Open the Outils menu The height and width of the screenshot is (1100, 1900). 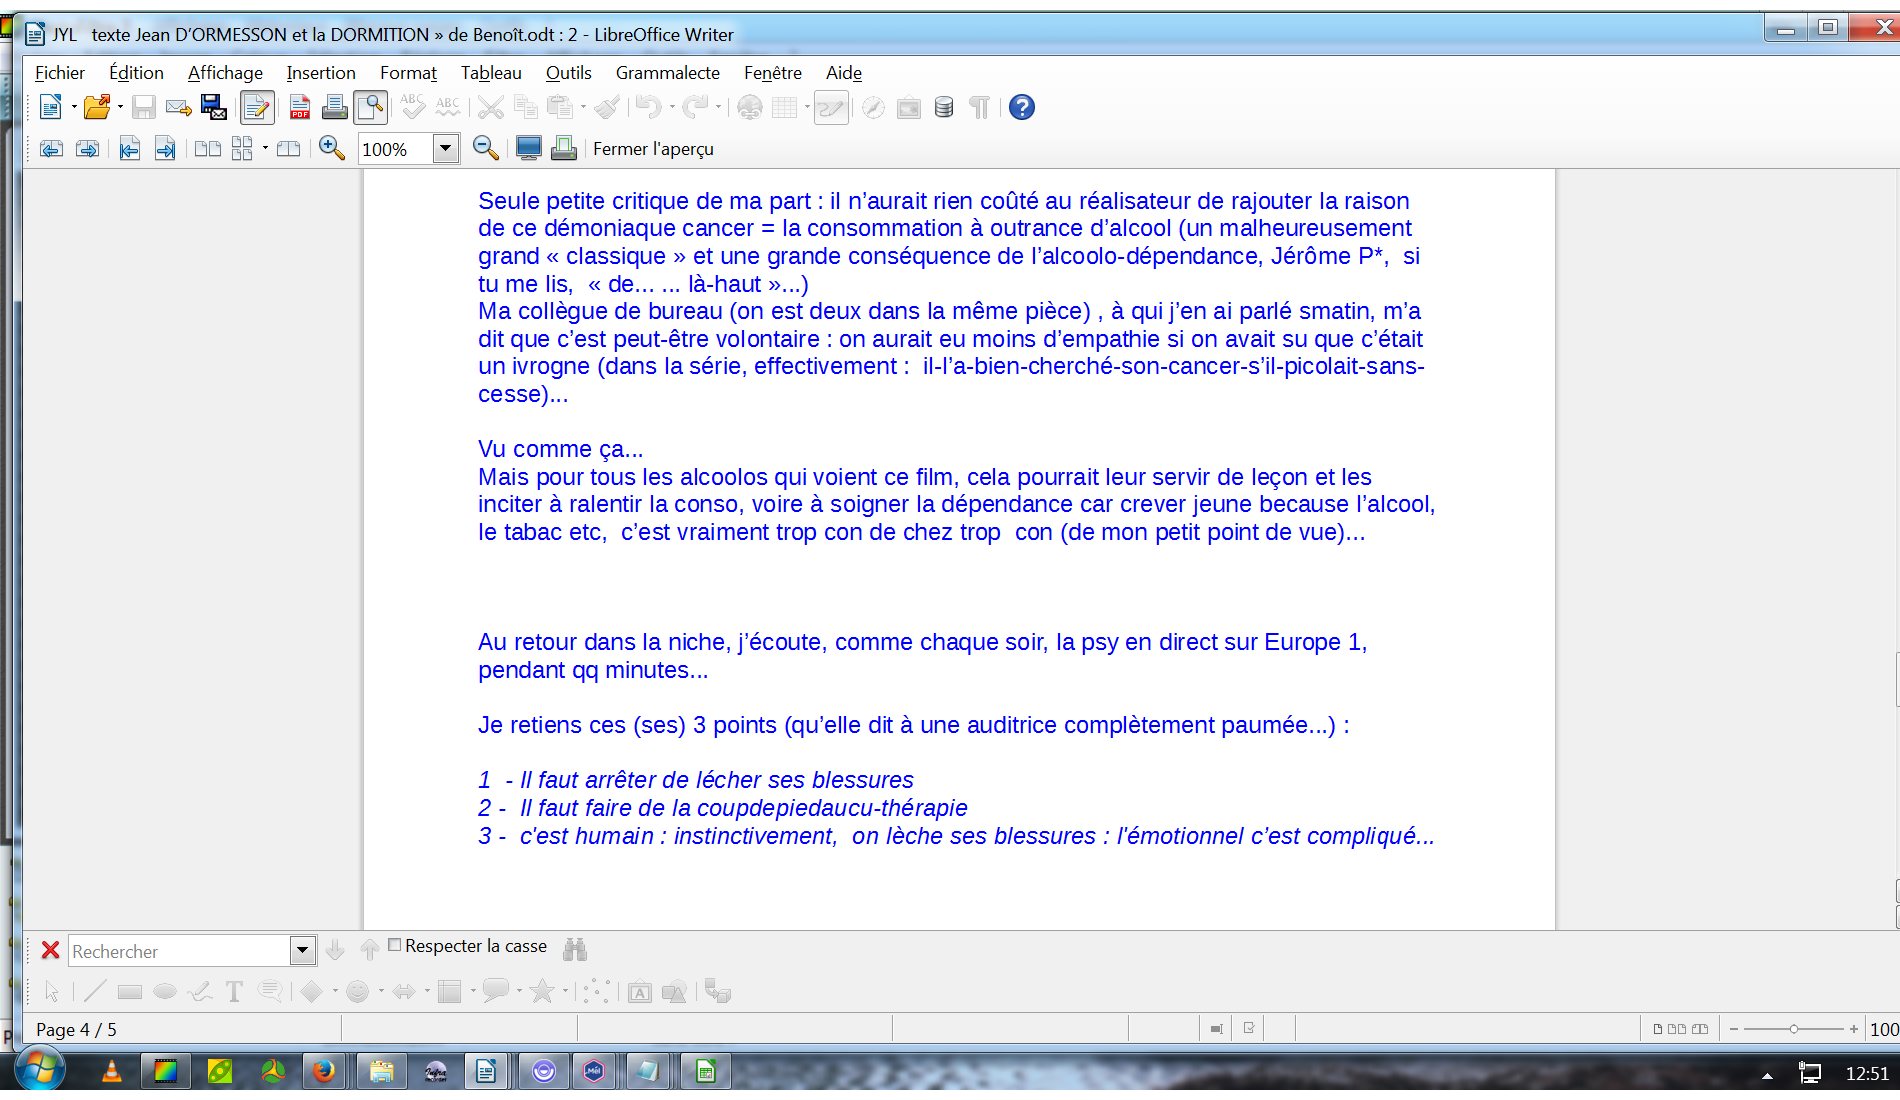click(569, 73)
